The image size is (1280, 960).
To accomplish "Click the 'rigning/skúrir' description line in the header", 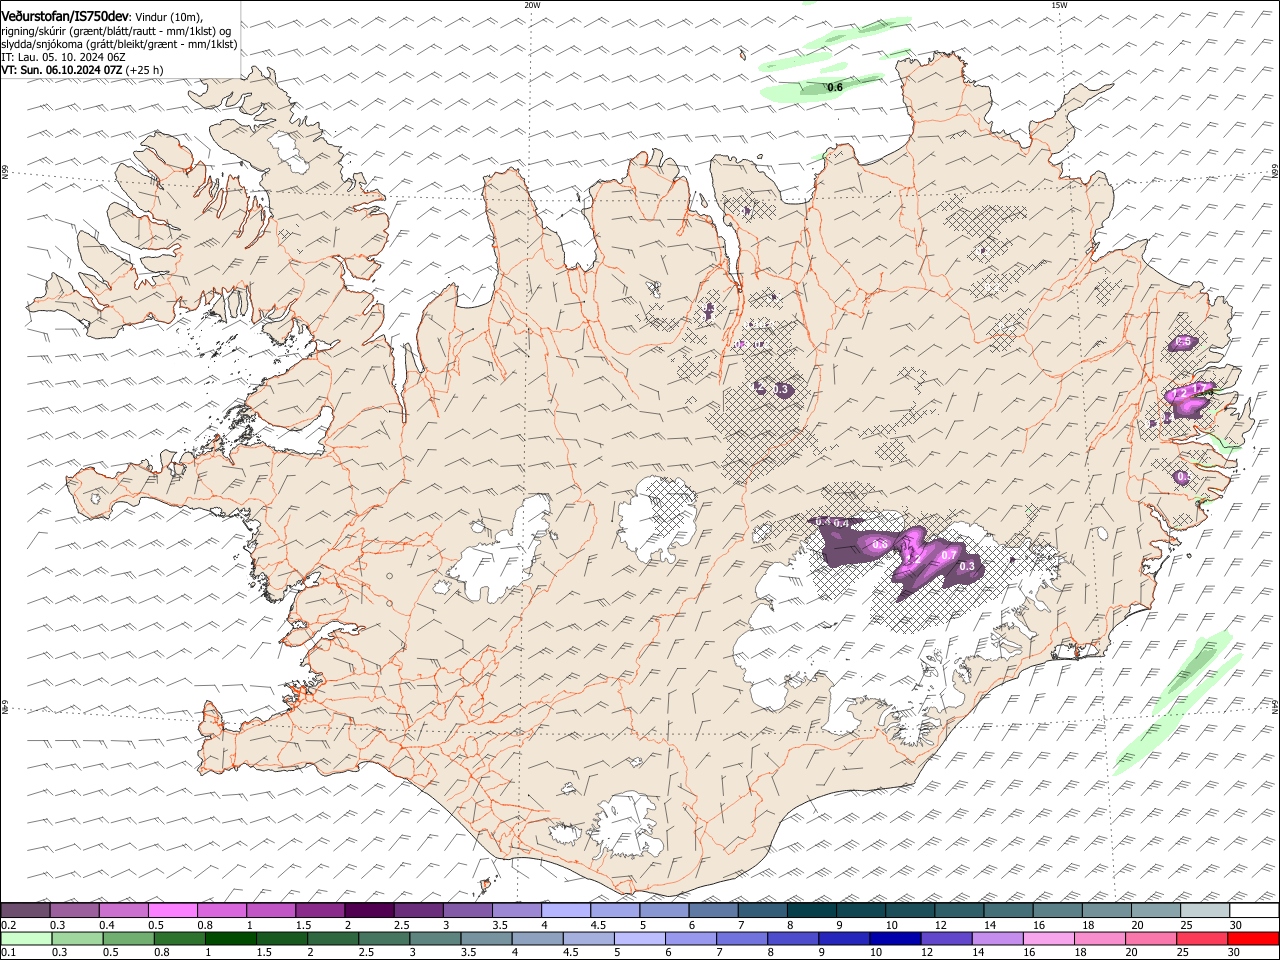I will (x=116, y=31).
